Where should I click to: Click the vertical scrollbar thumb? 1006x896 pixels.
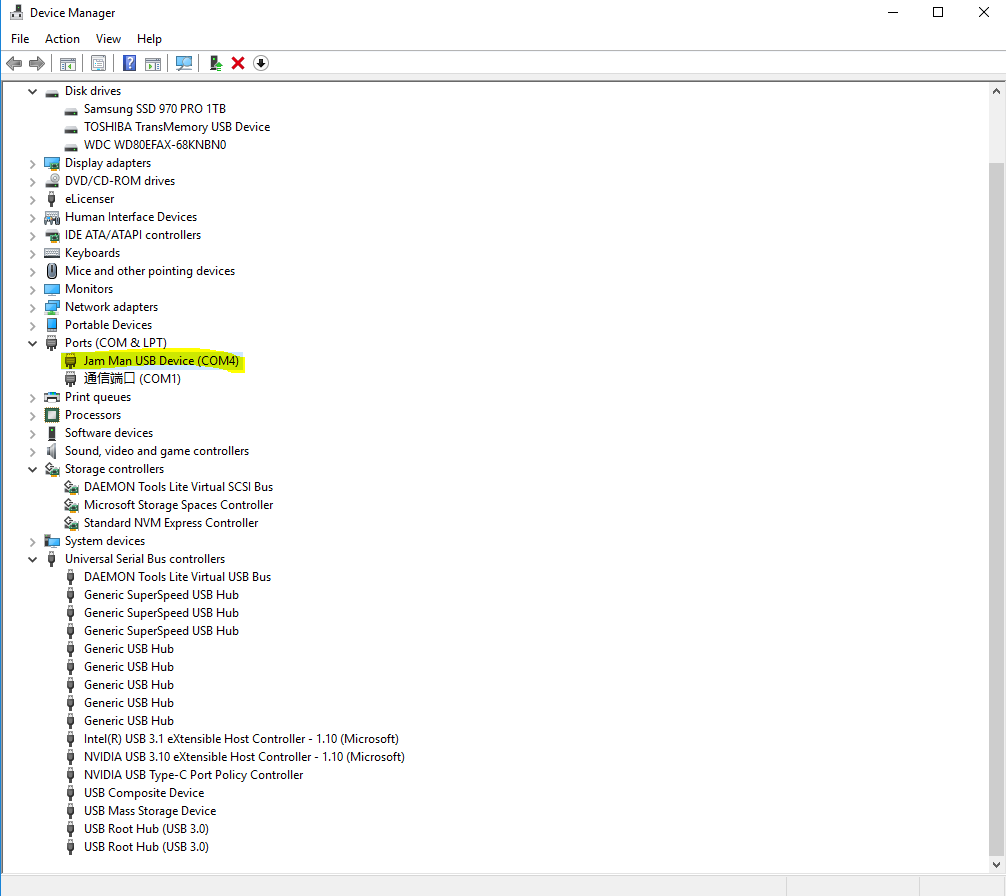click(x=996, y=510)
